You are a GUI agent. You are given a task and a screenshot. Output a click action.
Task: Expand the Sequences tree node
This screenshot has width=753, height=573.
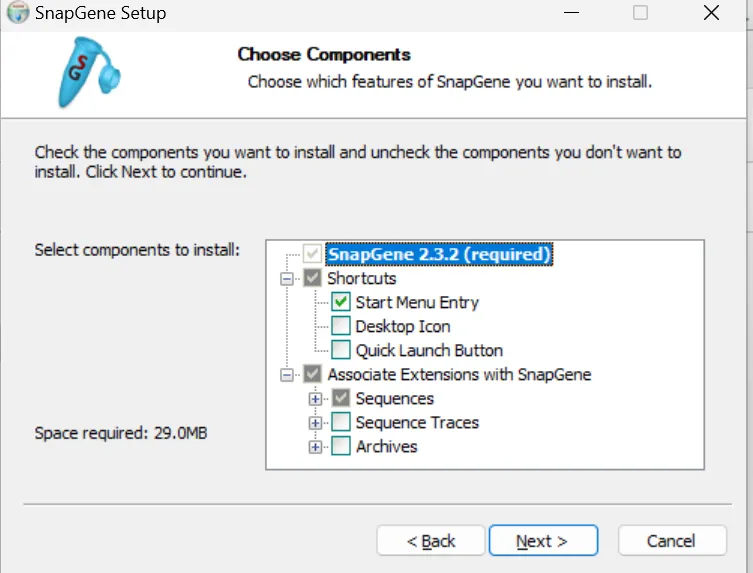pos(316,399)
